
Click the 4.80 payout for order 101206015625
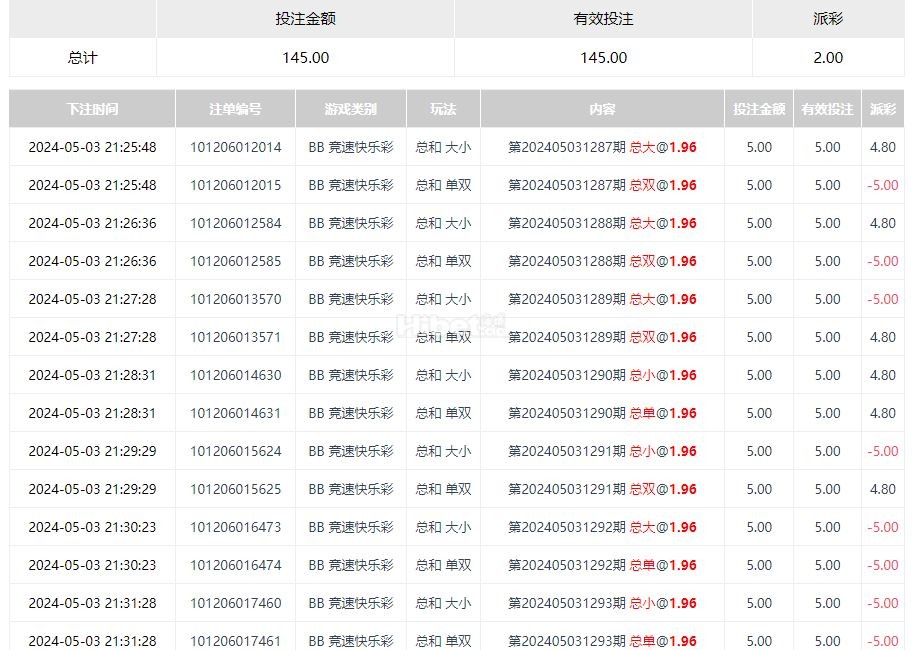pos(883,489)
